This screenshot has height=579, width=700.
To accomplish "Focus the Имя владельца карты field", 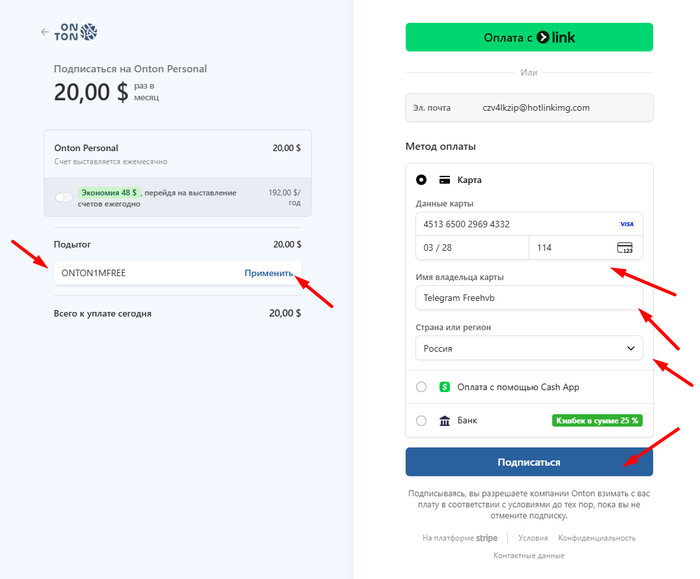I will pos(529,298).
